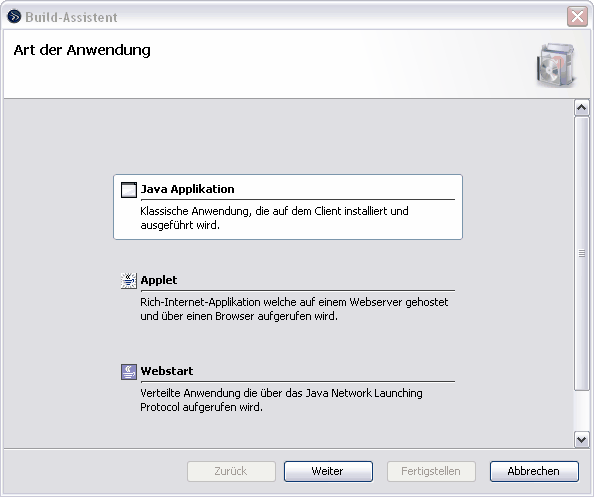Click the scrollbar down arrow
The image size is (594, 497).
tap(581, 440)
